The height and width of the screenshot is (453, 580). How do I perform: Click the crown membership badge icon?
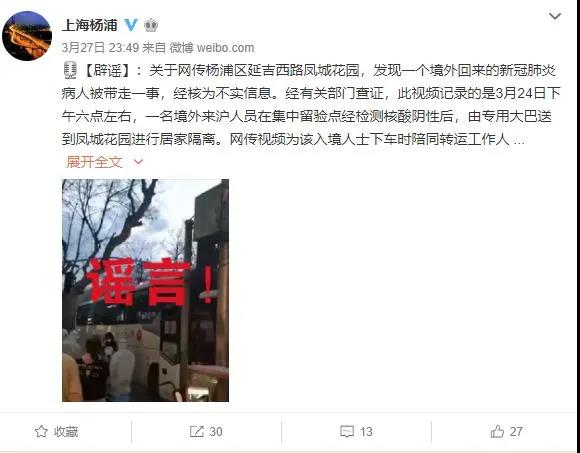pos(151,25)
